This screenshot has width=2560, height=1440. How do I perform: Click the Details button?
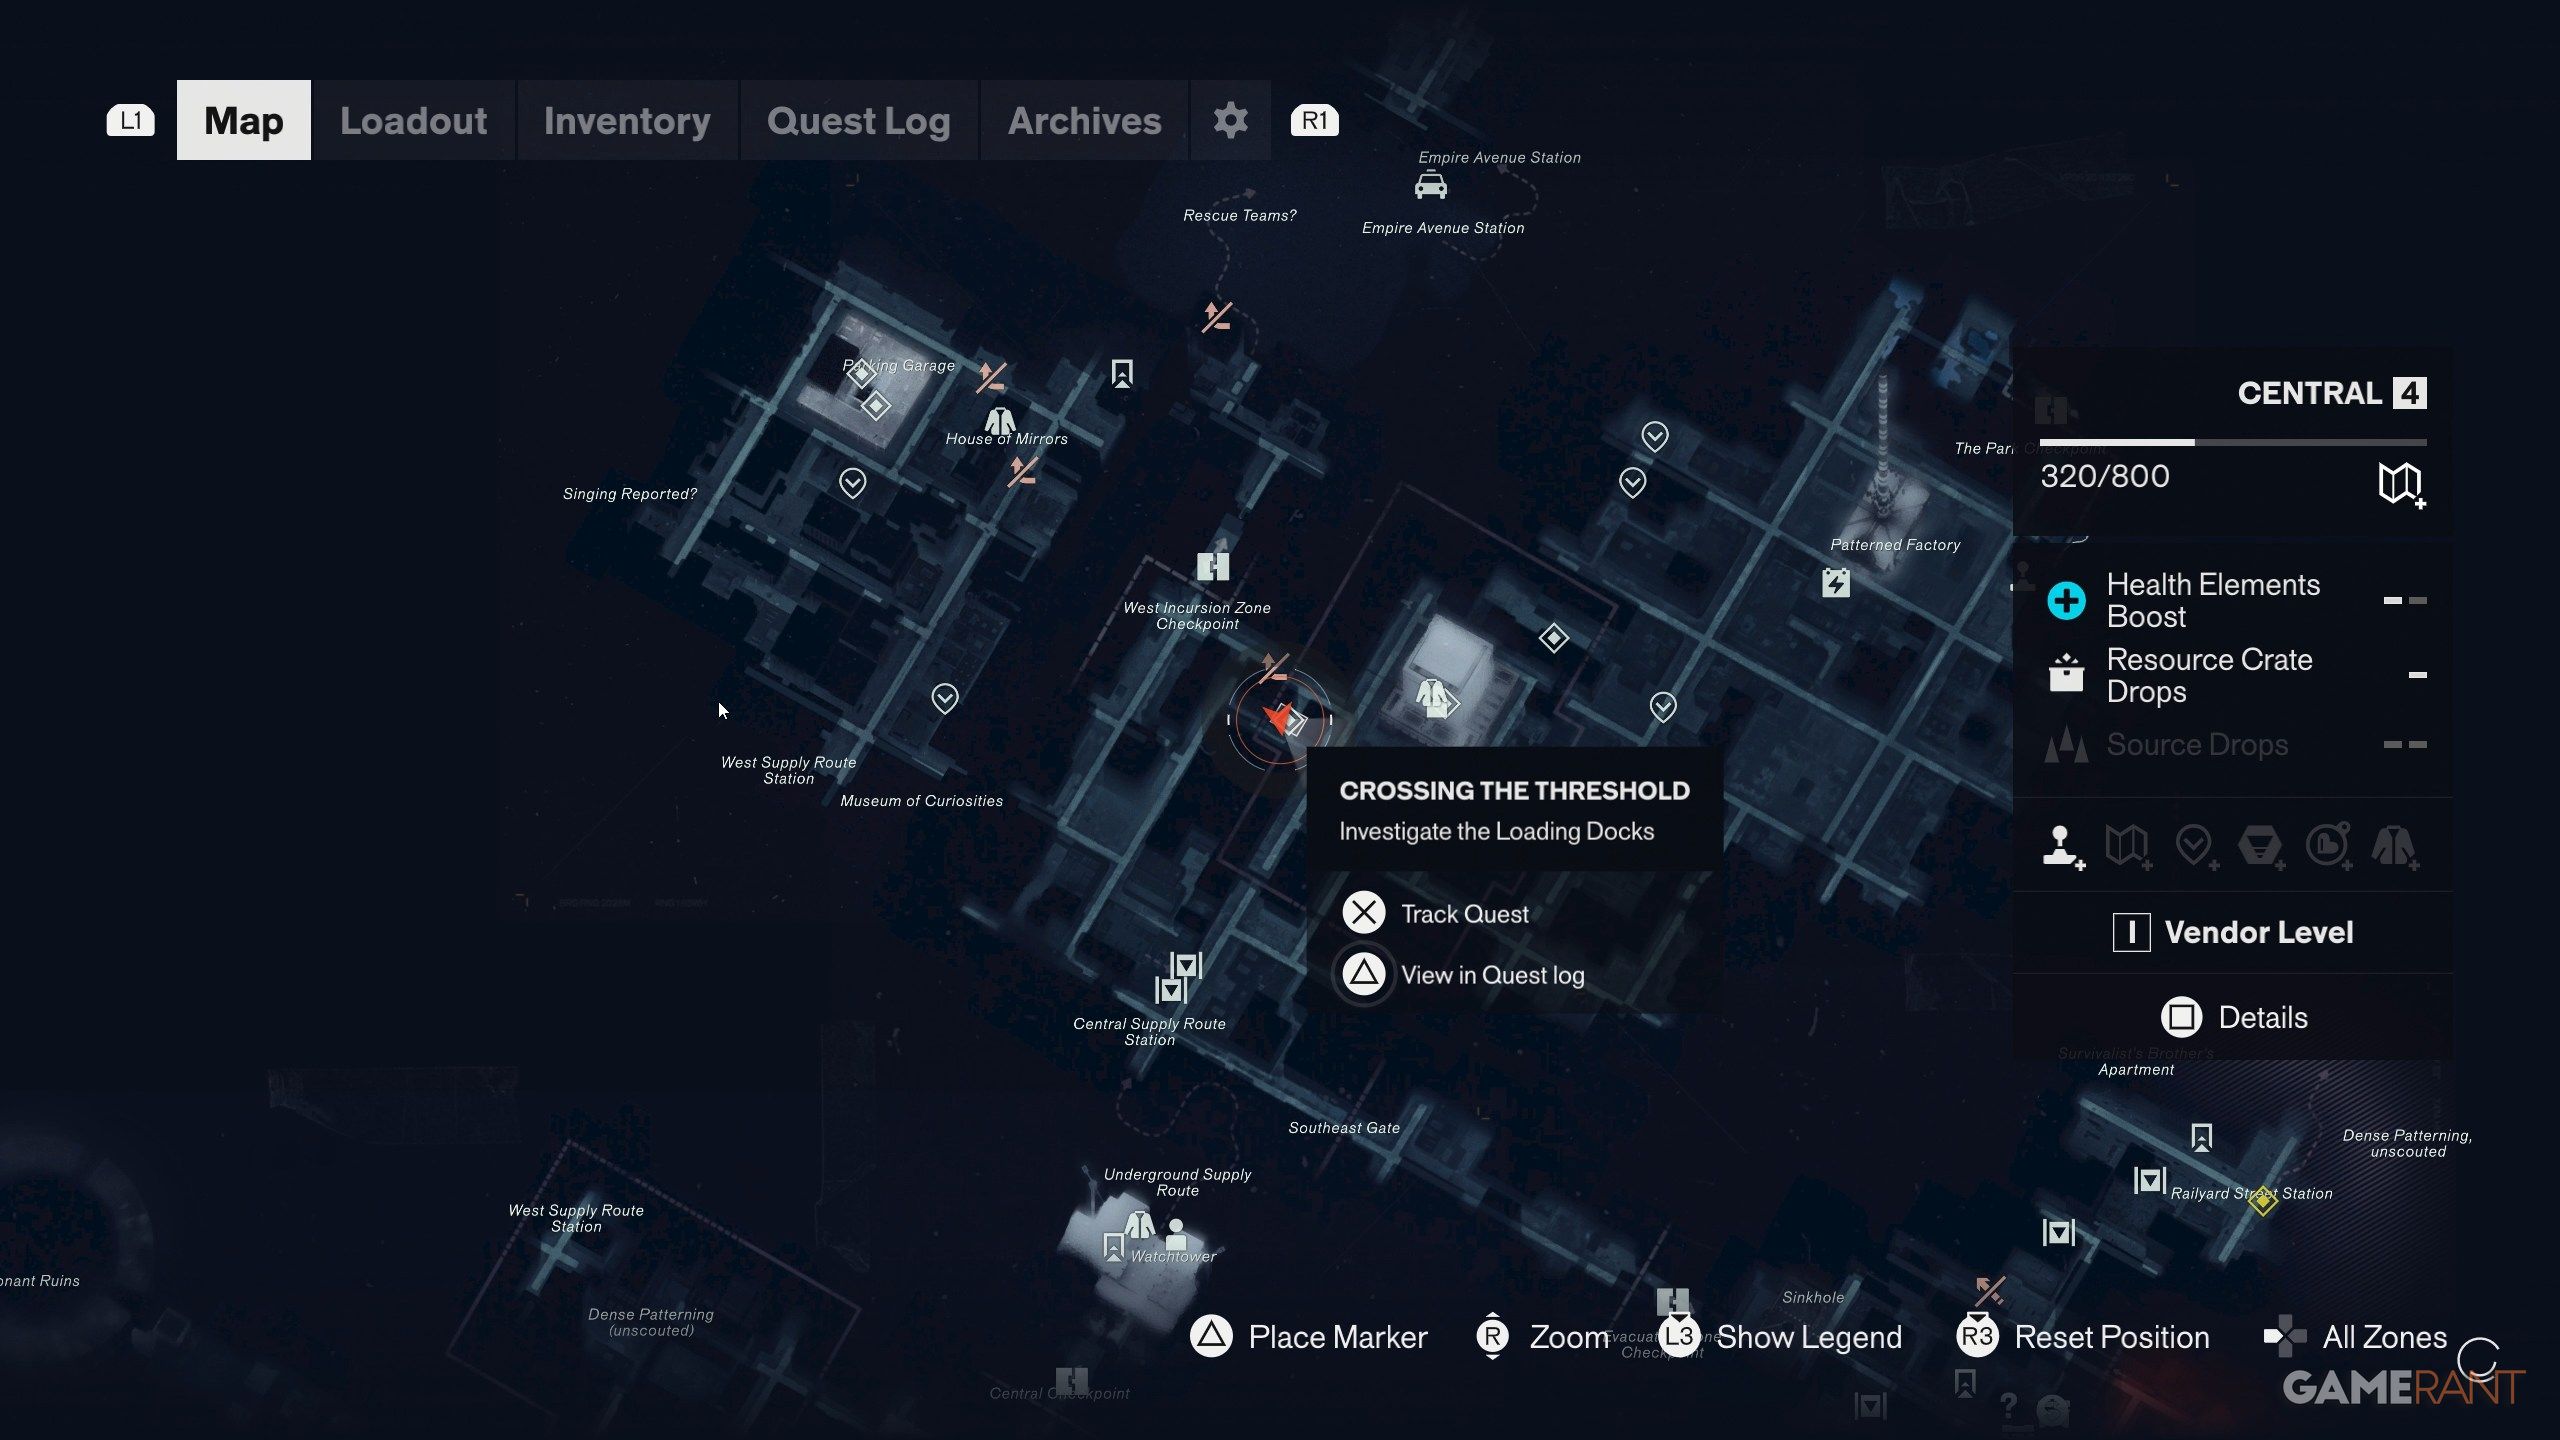point(2234,1017)
